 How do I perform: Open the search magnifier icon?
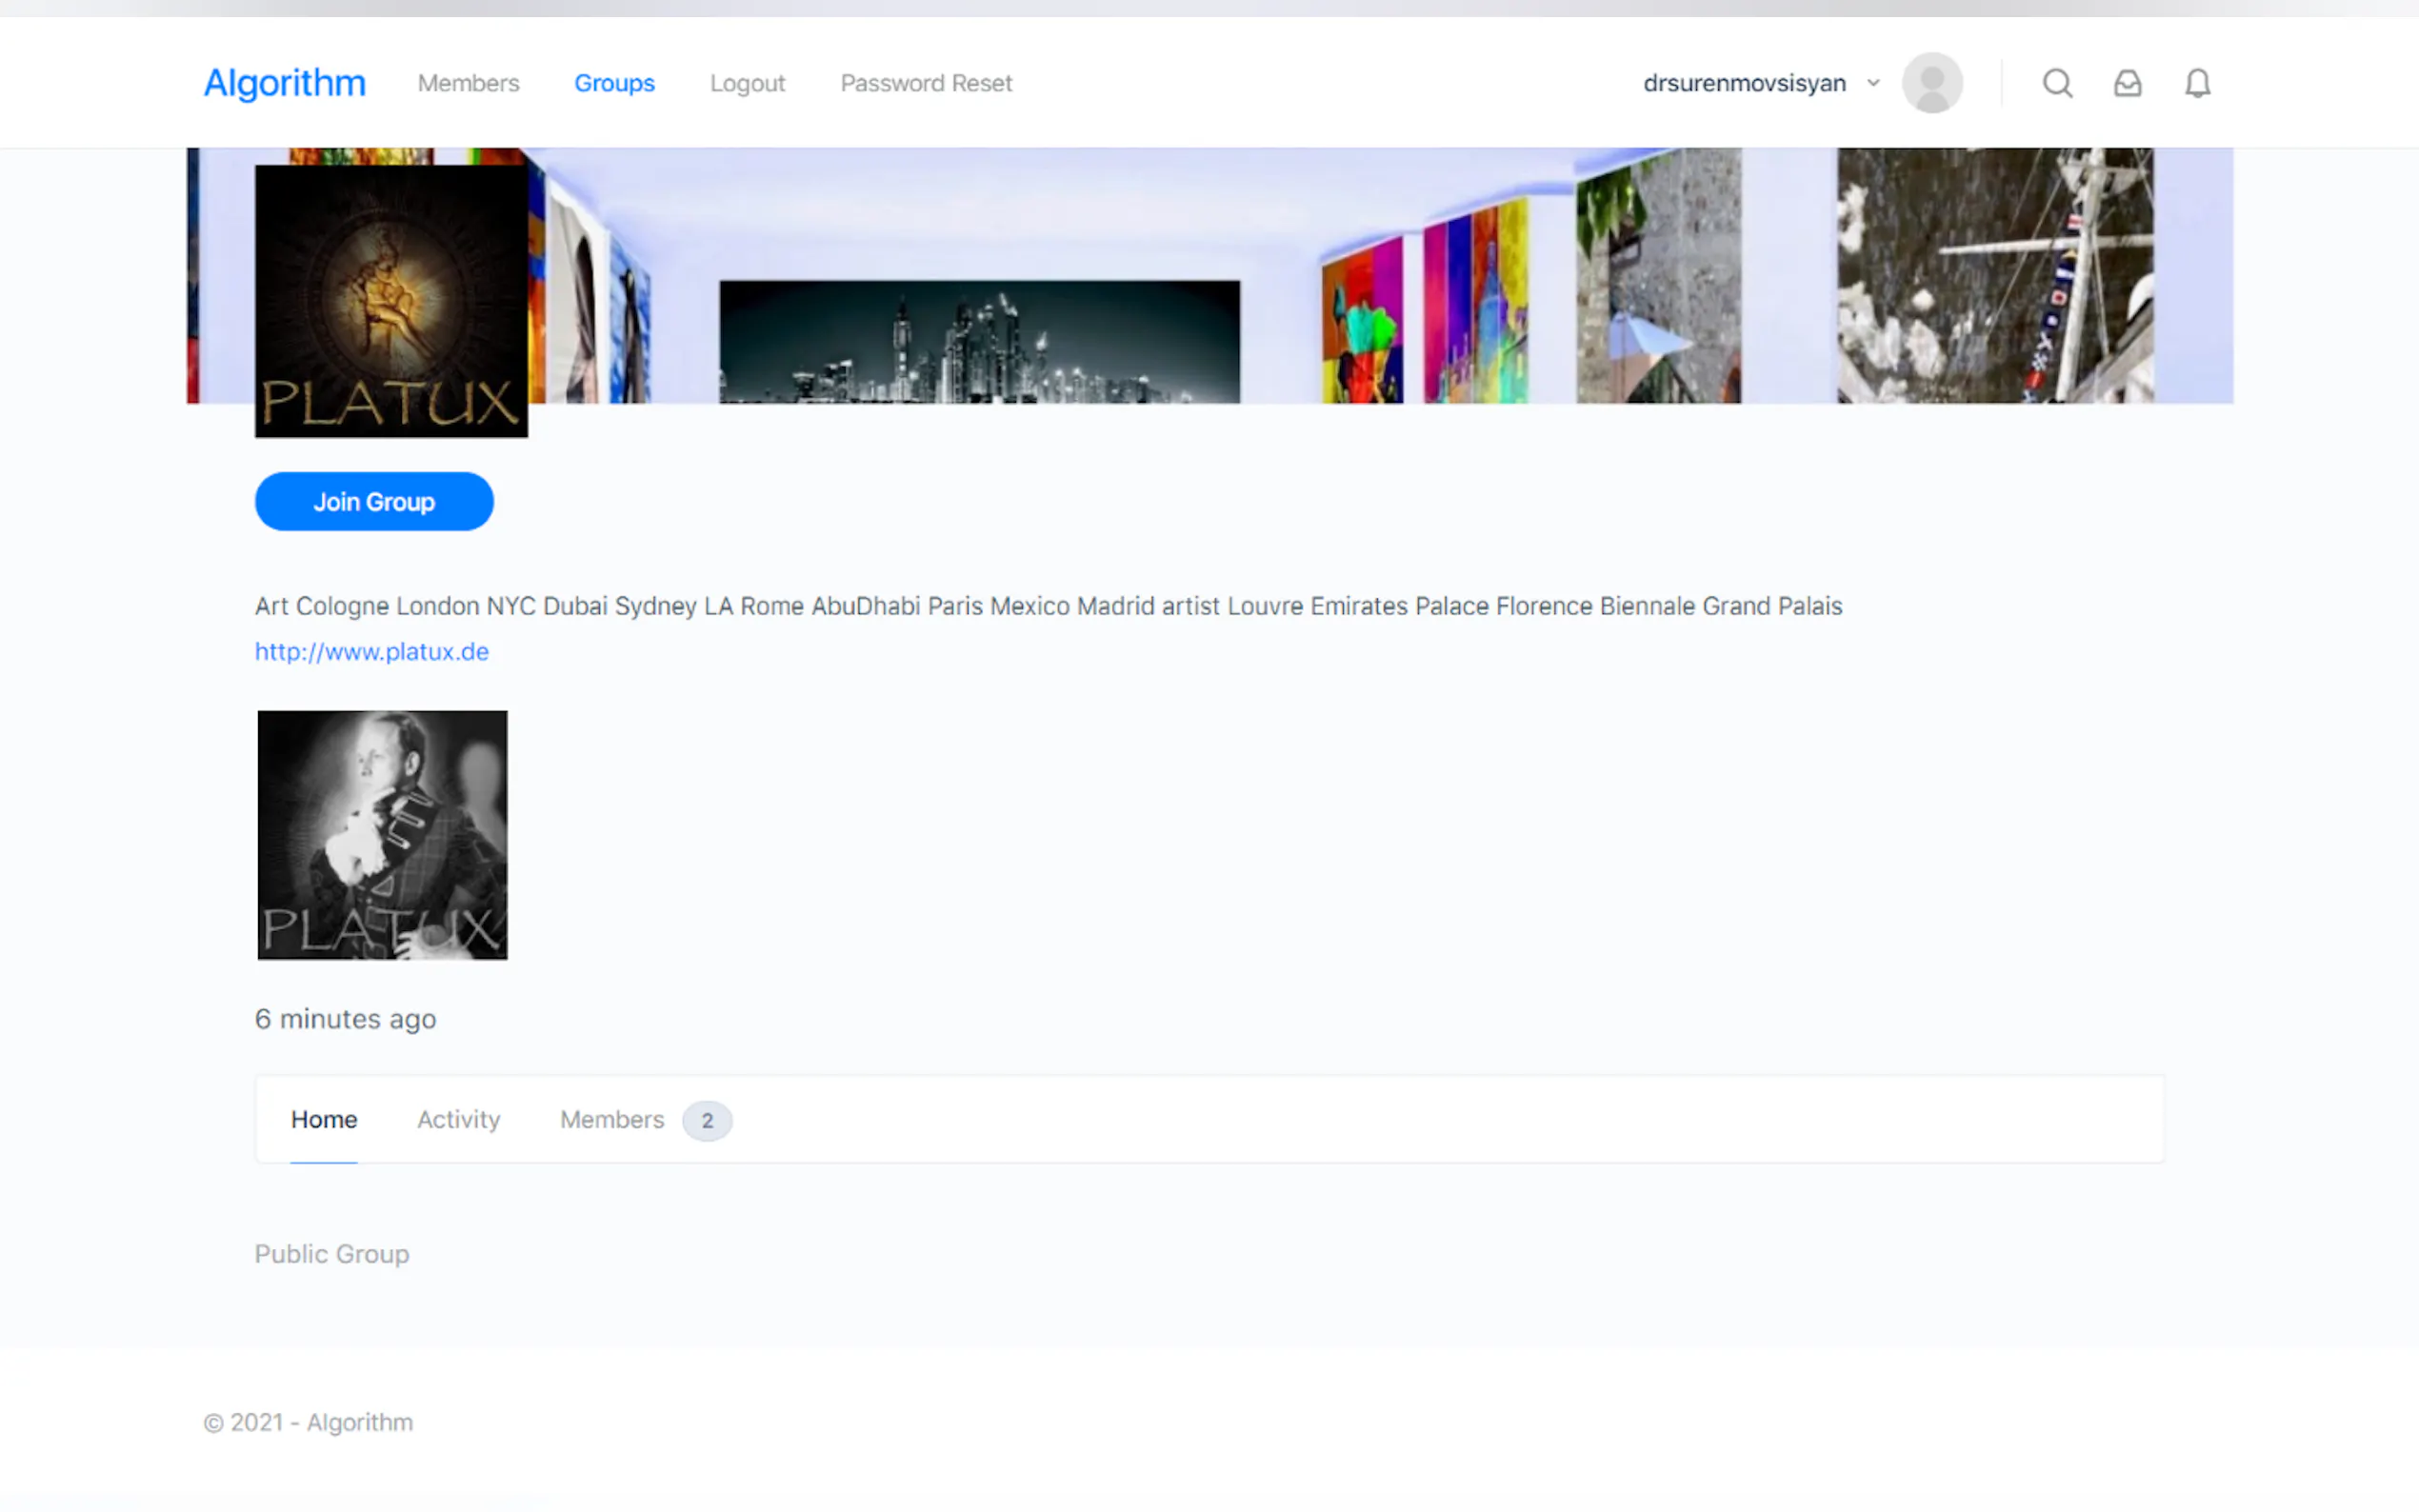2056,83
